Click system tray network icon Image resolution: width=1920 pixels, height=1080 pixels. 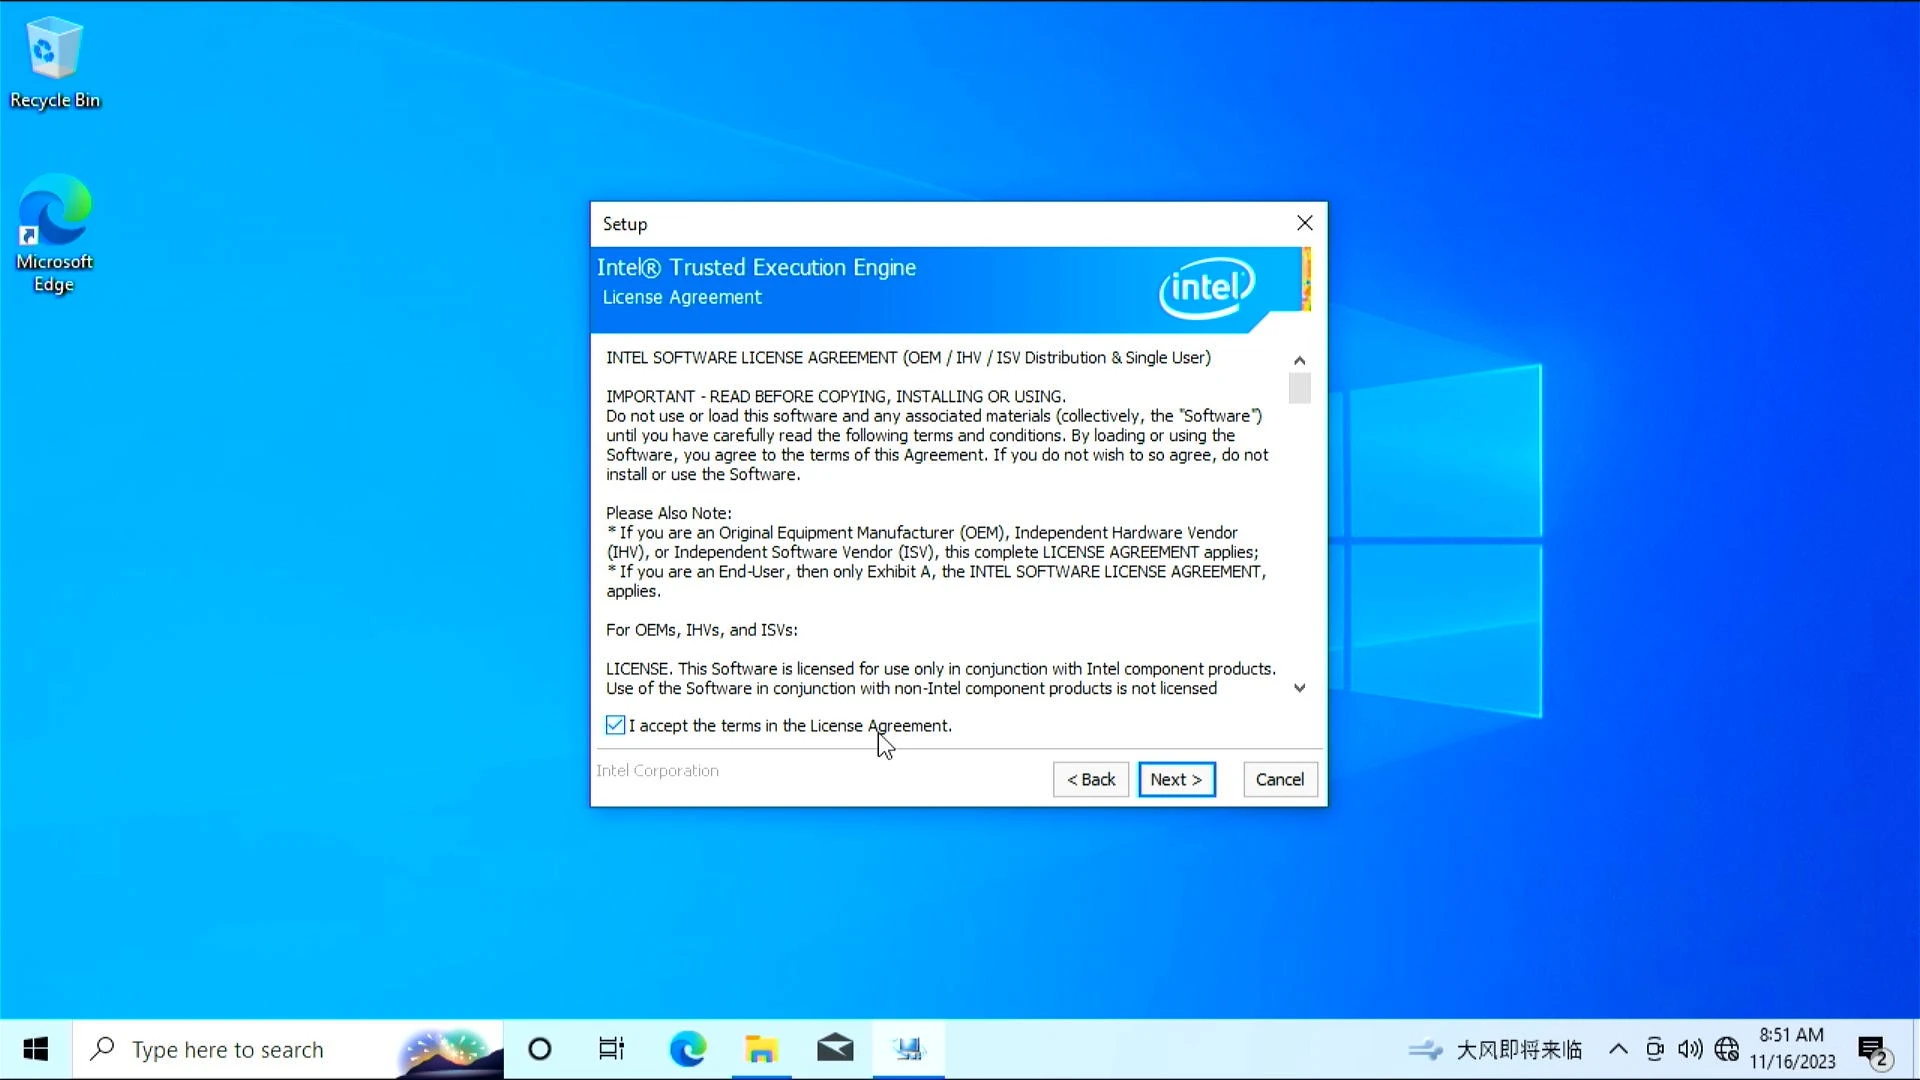tap(1729, 1048)
